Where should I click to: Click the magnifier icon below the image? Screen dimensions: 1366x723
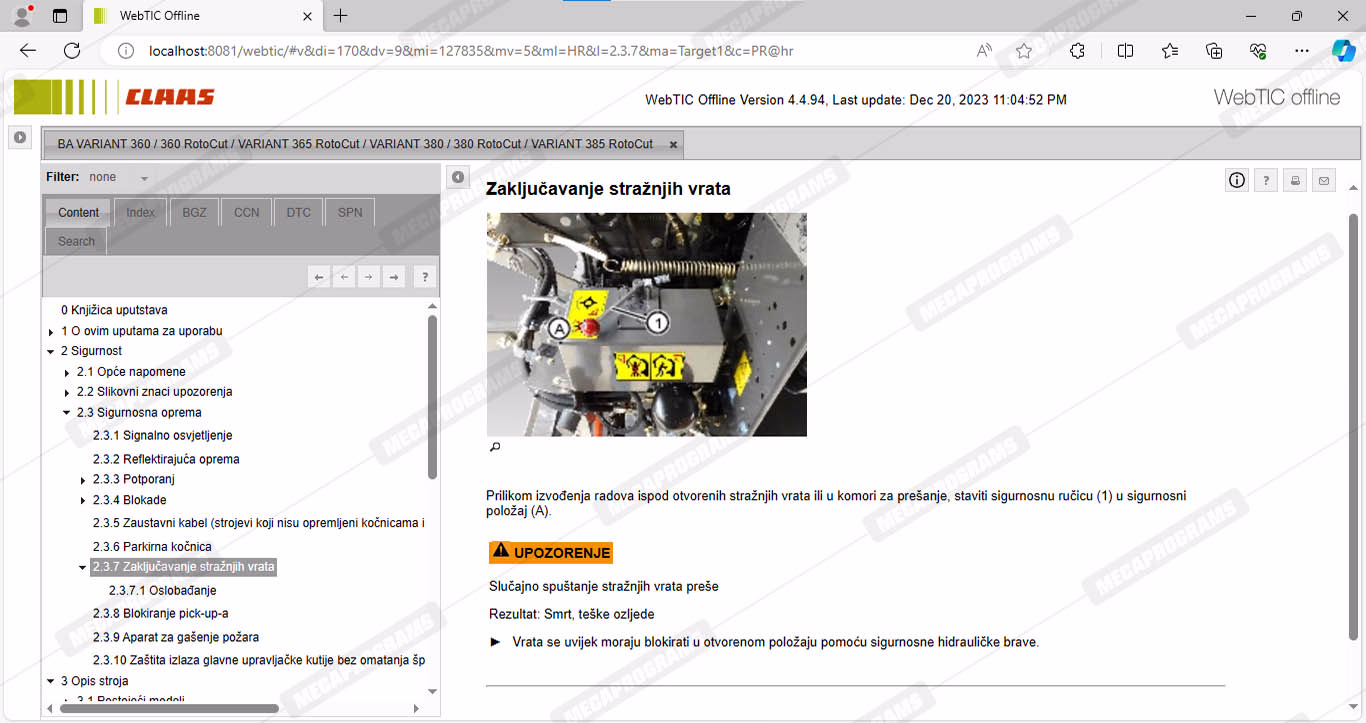click(x=494, y=447)
